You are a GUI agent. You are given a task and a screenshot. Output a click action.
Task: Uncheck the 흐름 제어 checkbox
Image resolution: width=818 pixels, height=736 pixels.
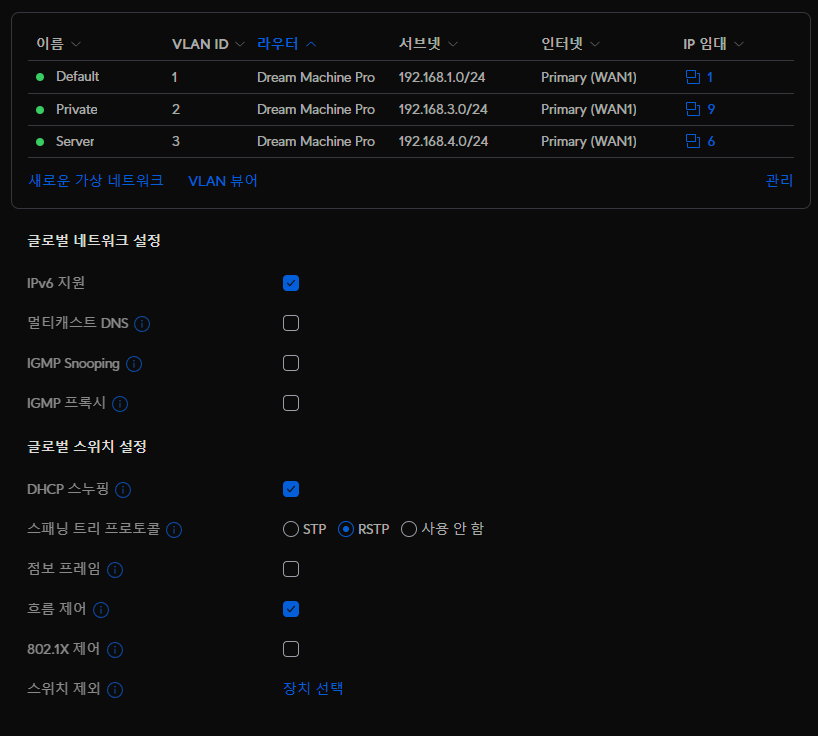coord(291,609)
